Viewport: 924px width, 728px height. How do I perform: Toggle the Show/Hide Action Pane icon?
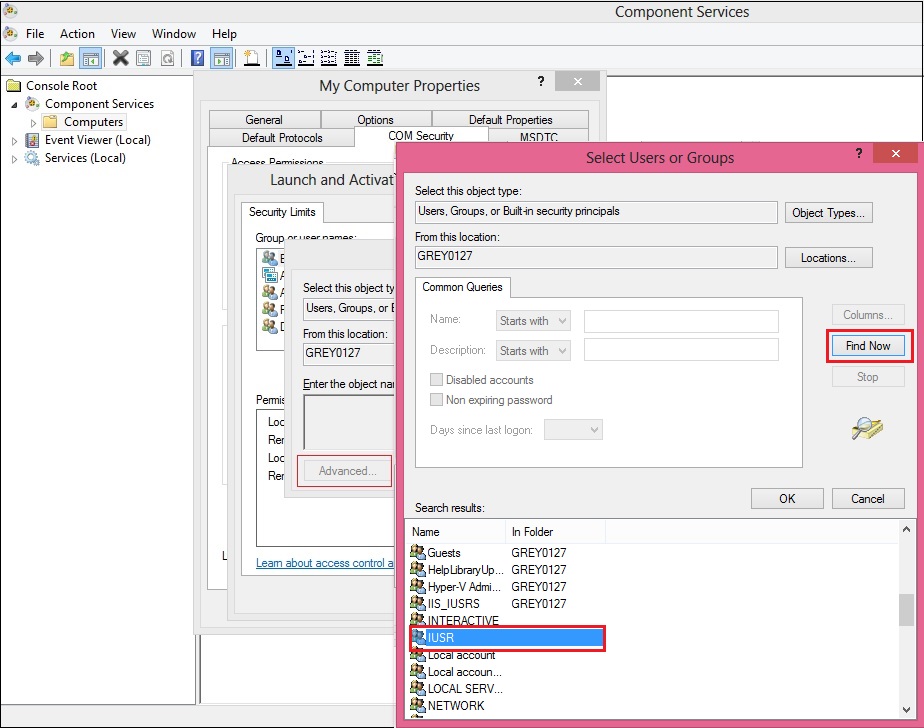click(222, 58)
